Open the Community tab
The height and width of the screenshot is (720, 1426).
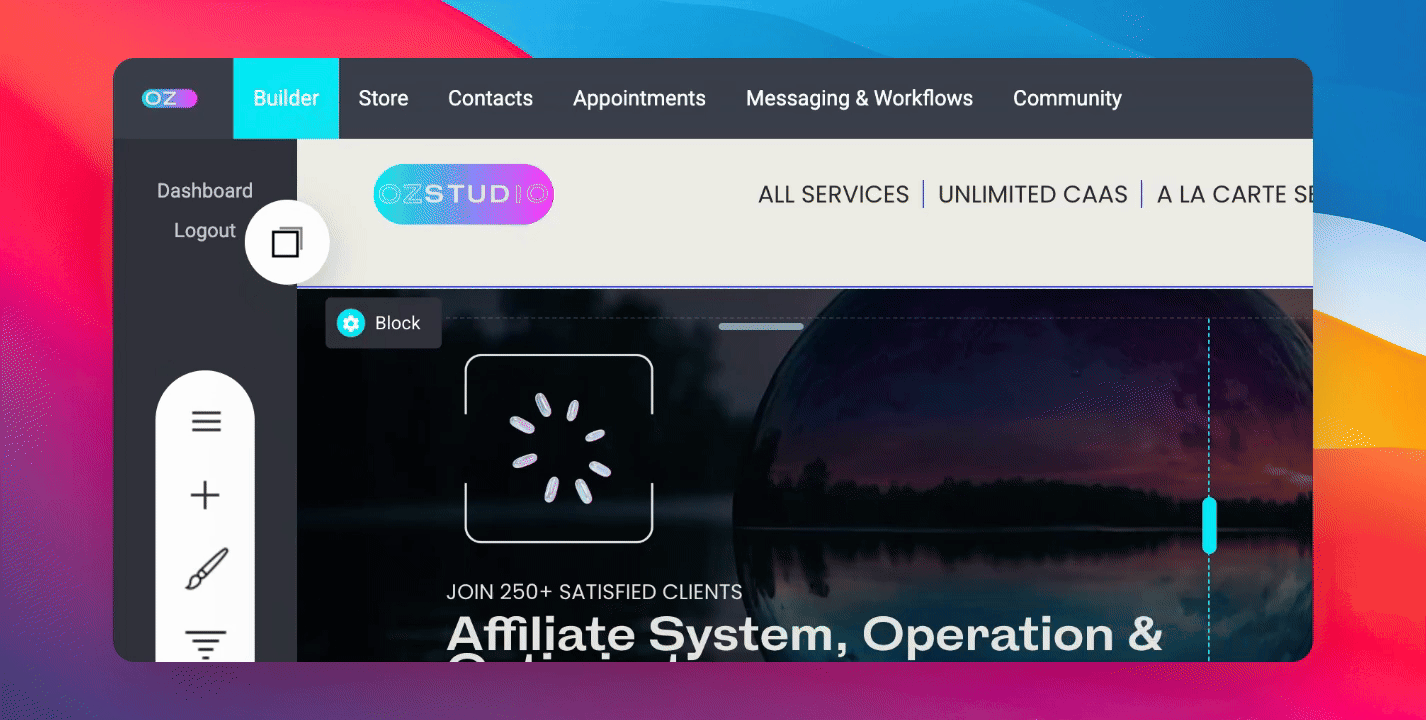pos(1067,98)
